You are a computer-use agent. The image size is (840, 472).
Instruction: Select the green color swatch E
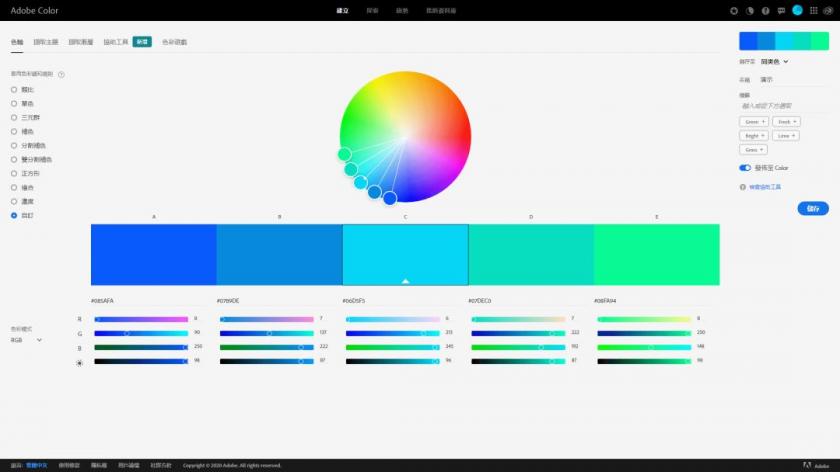656,254
